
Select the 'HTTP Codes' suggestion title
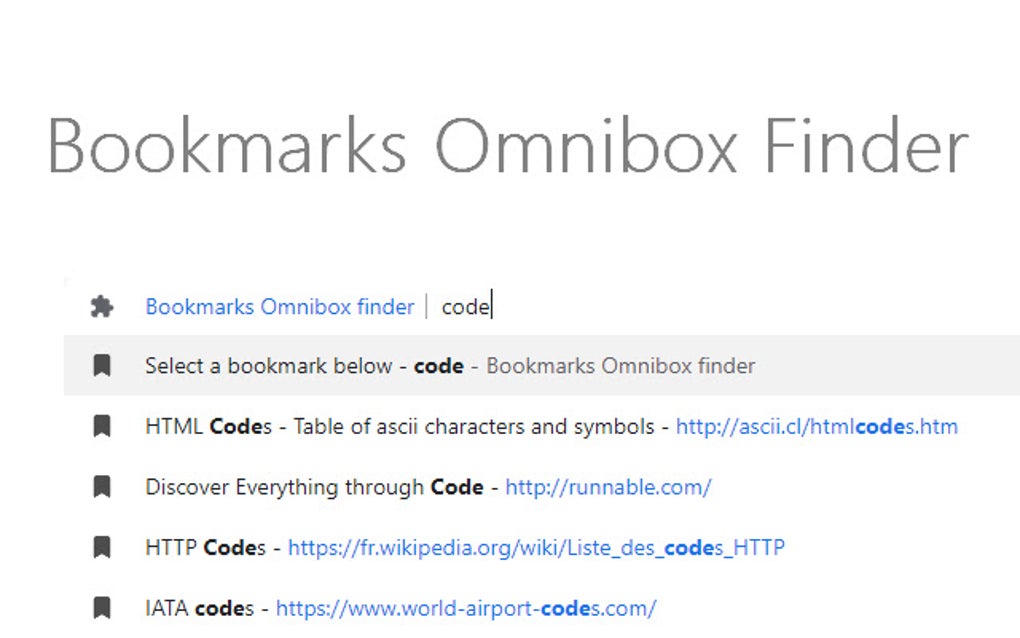click(205, 547)
